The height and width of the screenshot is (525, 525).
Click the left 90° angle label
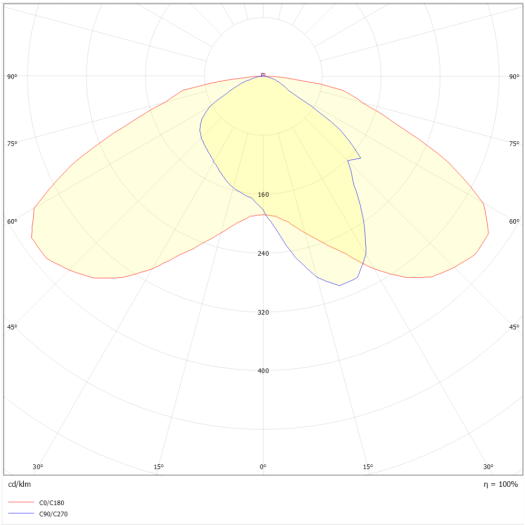12,77
